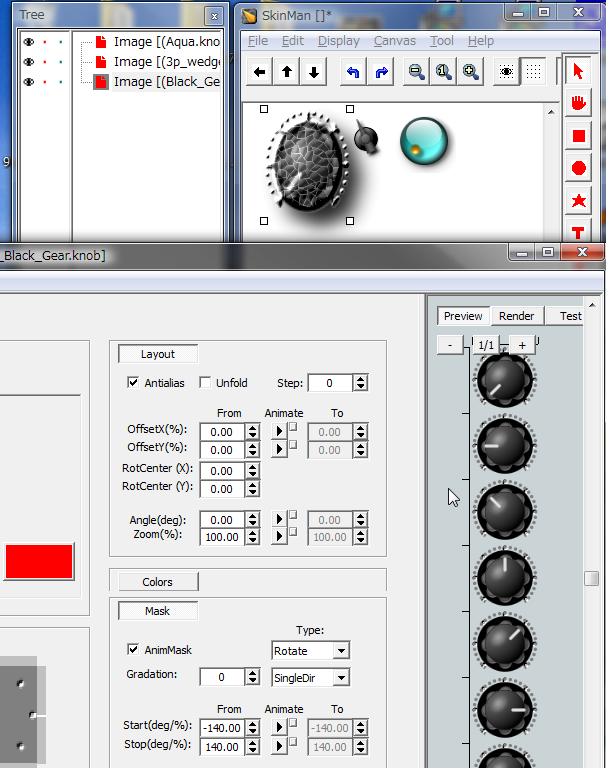Select Image Aqua.knob tree row

(x=167, y=42)
